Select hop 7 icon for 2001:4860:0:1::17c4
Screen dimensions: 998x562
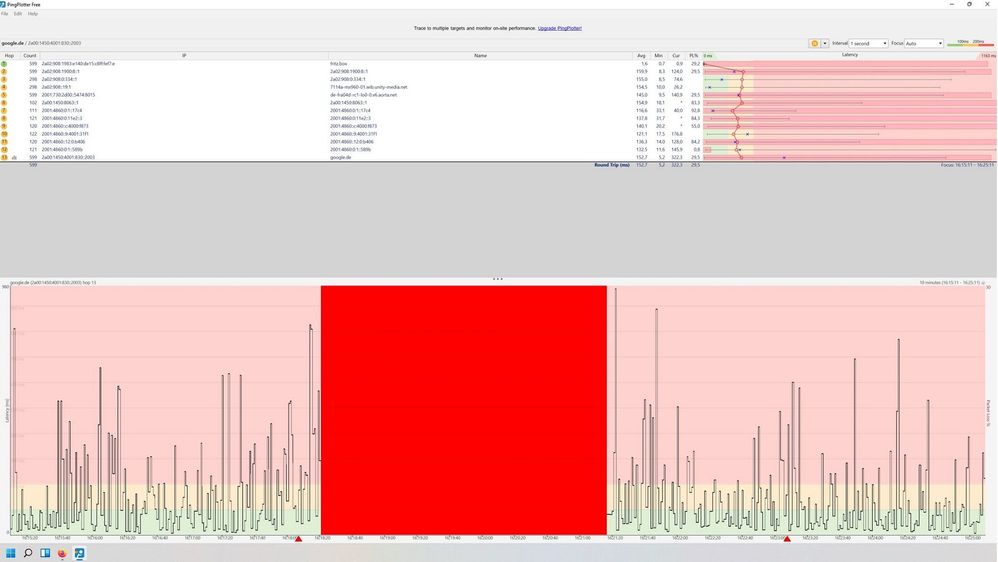[4, 110]
